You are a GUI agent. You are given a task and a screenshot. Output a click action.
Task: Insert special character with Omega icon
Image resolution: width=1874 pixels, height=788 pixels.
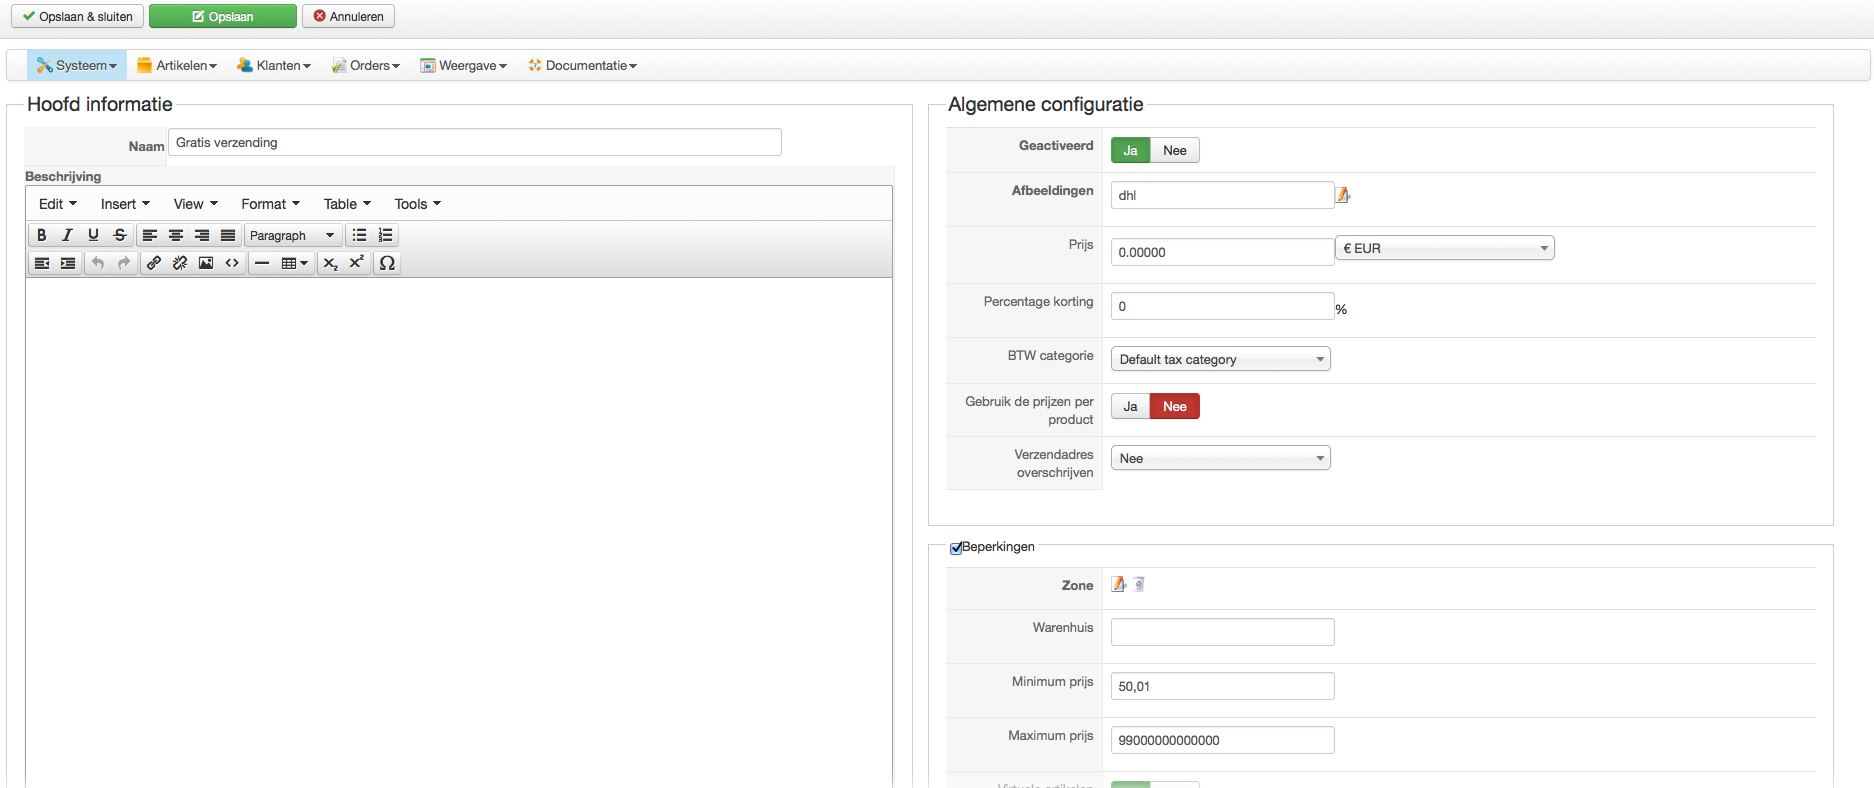387,263
